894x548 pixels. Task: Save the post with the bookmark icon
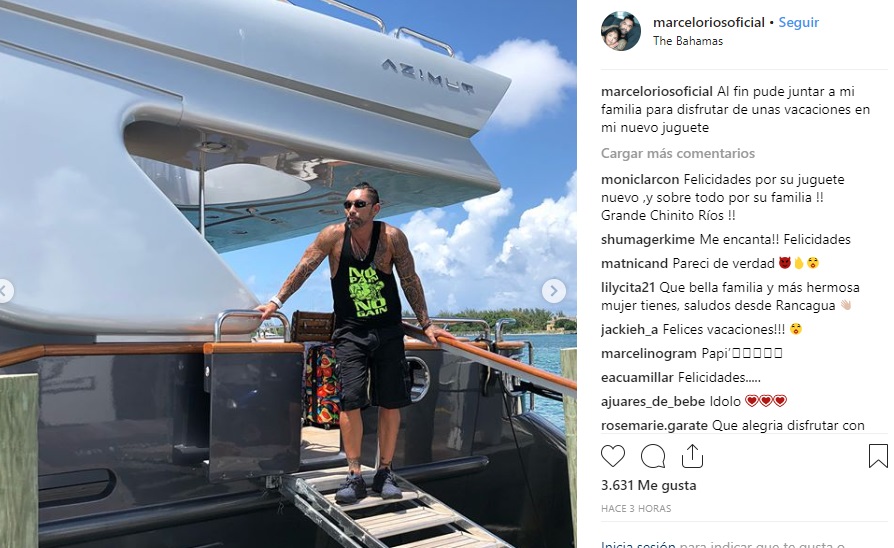(x=878, y=456)
